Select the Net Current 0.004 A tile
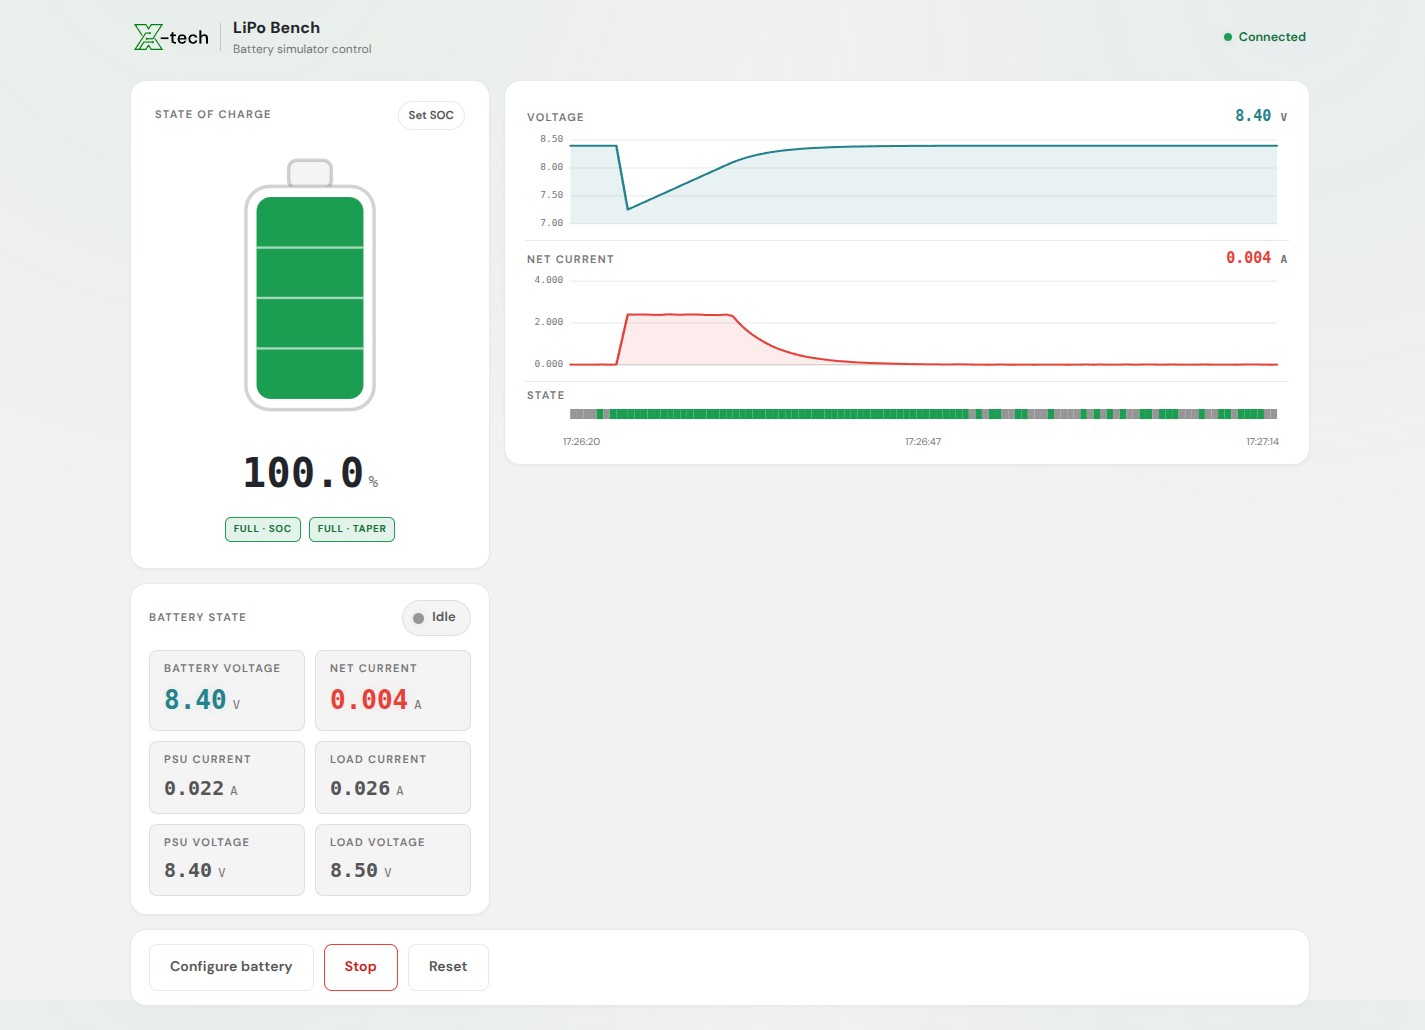Image resolution: width=1425 pixels, height=1030 pixels. point(393,690)
